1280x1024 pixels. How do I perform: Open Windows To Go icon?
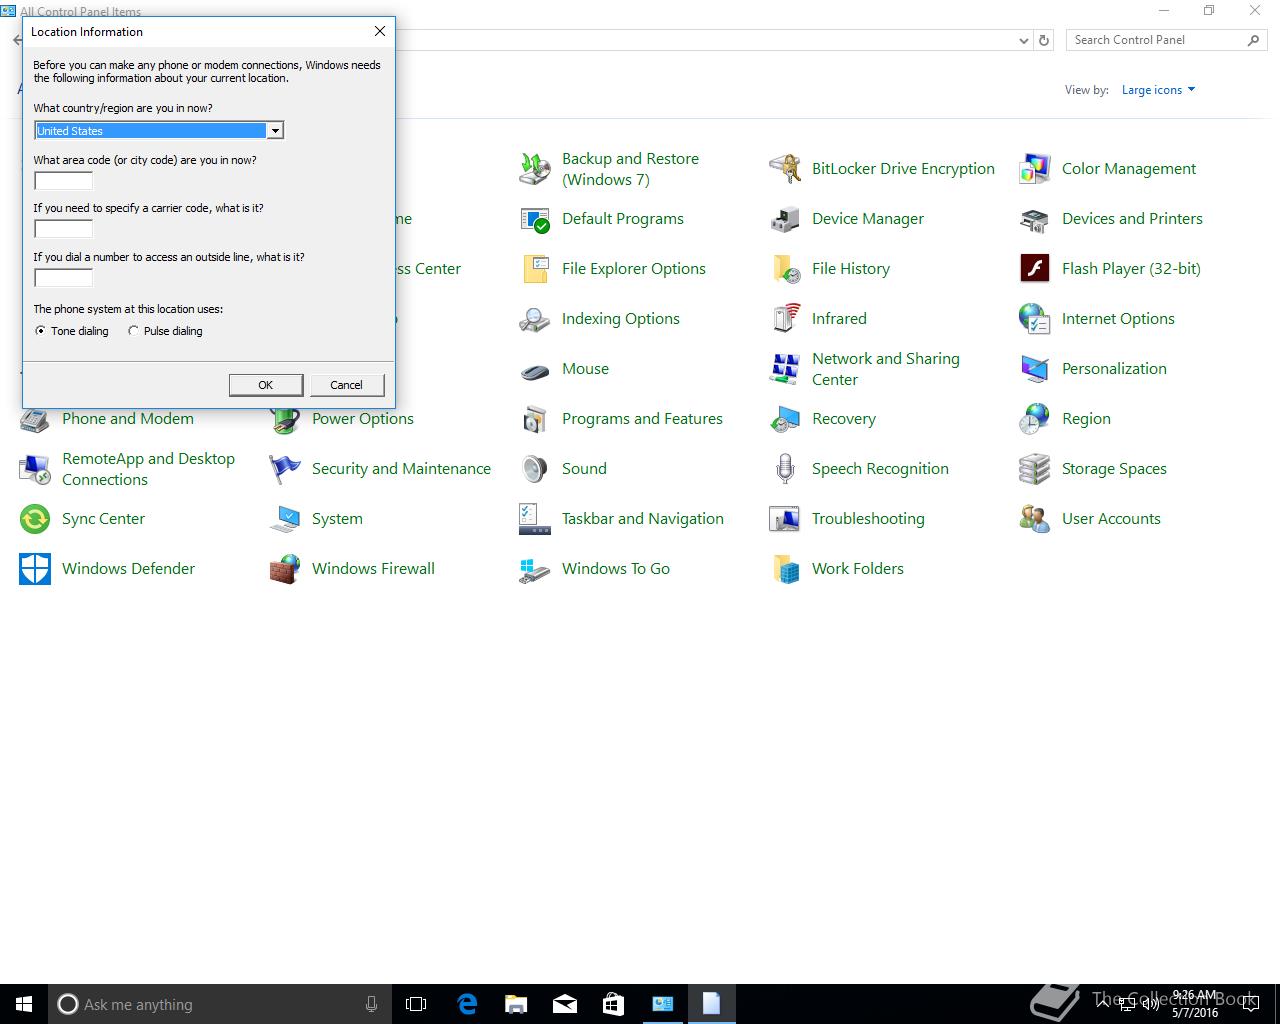[535, 569]
